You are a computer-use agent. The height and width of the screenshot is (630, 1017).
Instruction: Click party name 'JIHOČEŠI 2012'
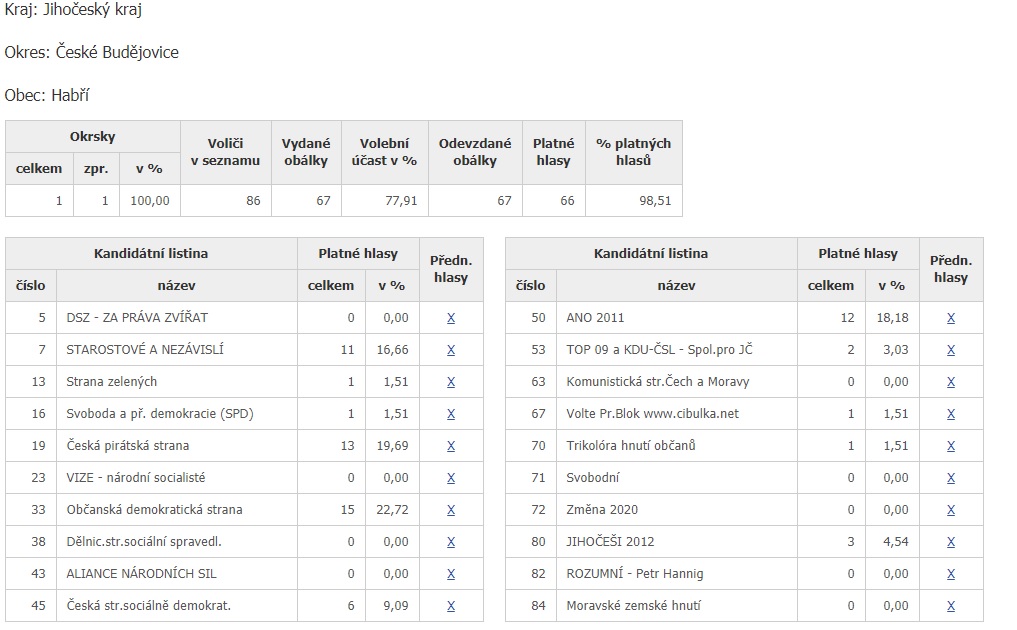[x=610, y=542]
